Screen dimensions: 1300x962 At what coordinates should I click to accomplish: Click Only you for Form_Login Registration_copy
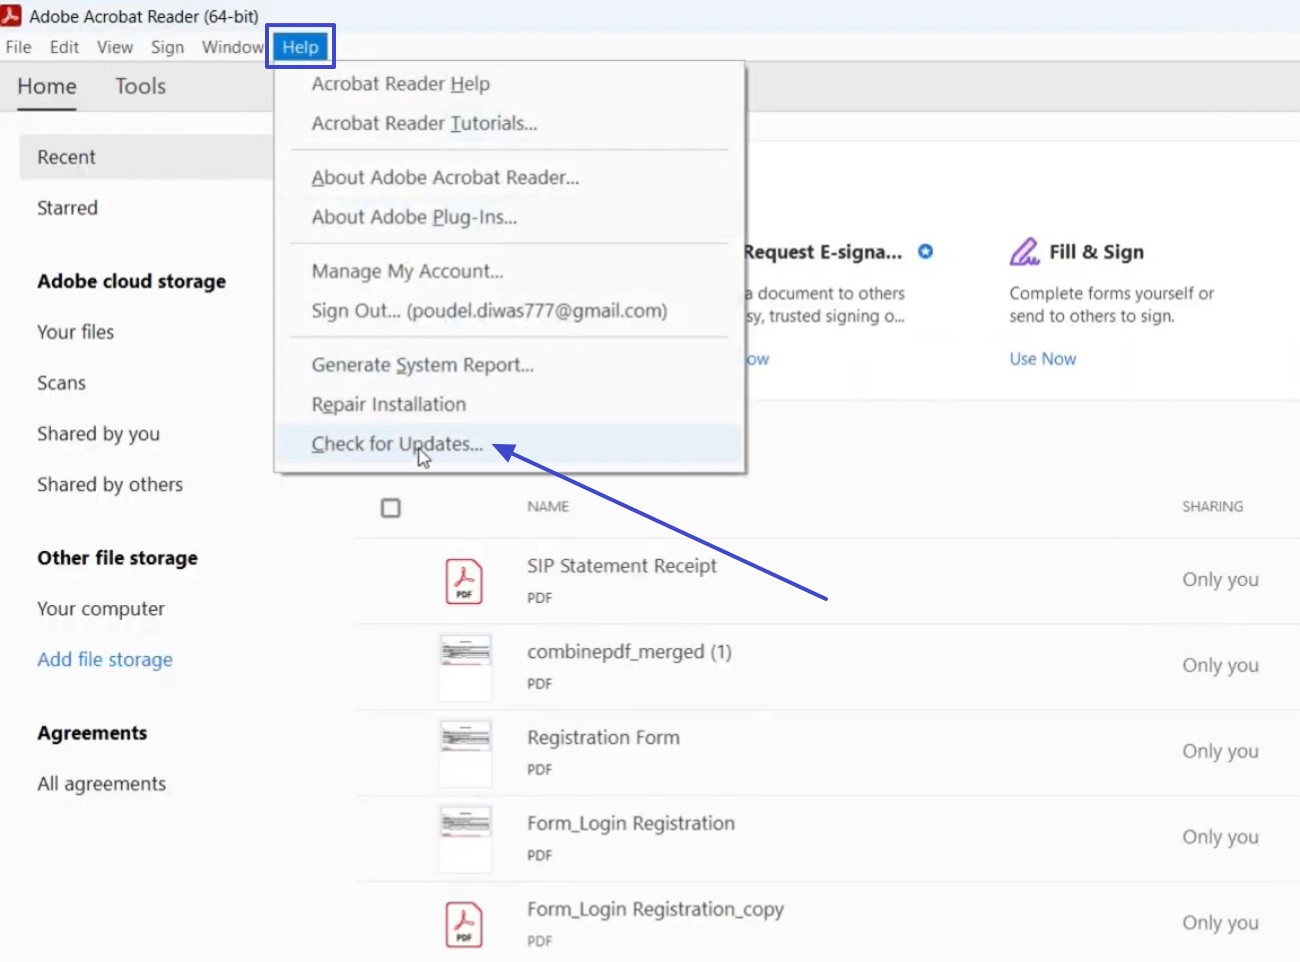pos(1220,923)
